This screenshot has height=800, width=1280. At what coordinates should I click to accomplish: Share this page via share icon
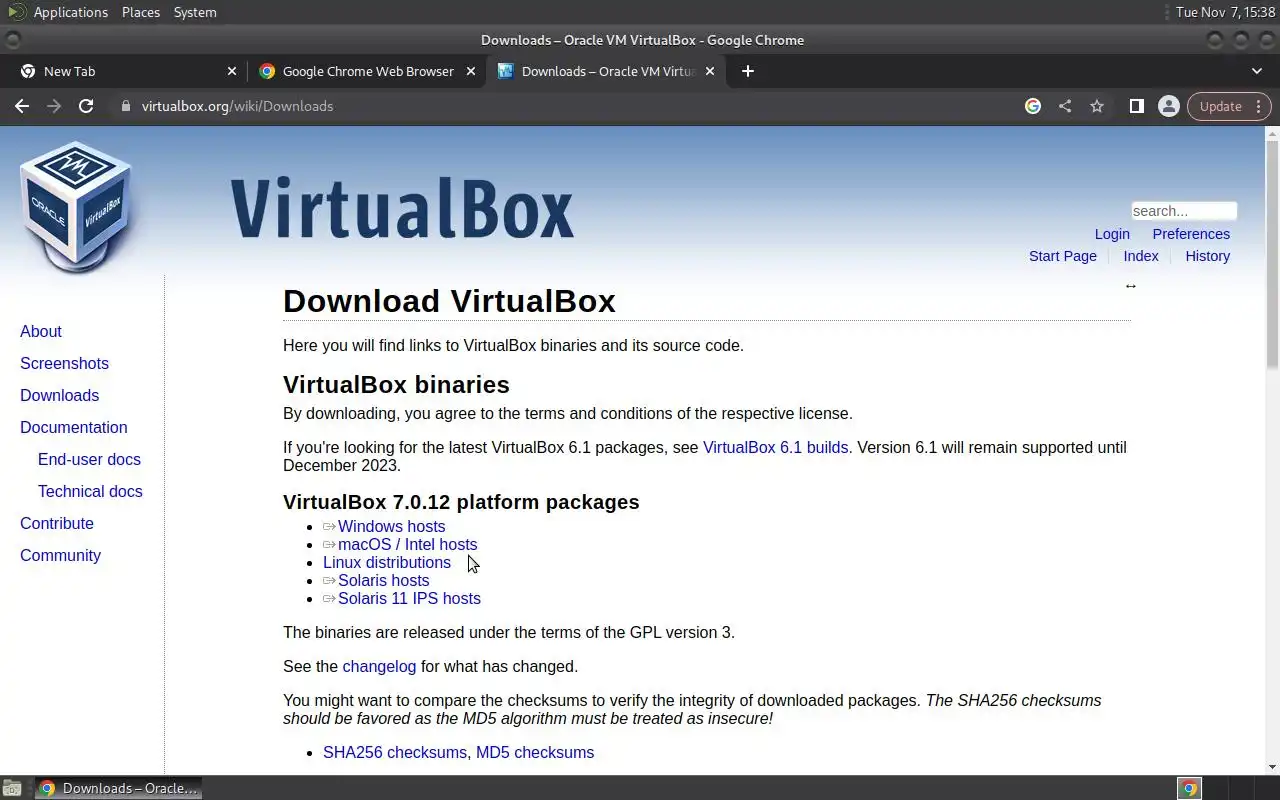coord(1065,106)
